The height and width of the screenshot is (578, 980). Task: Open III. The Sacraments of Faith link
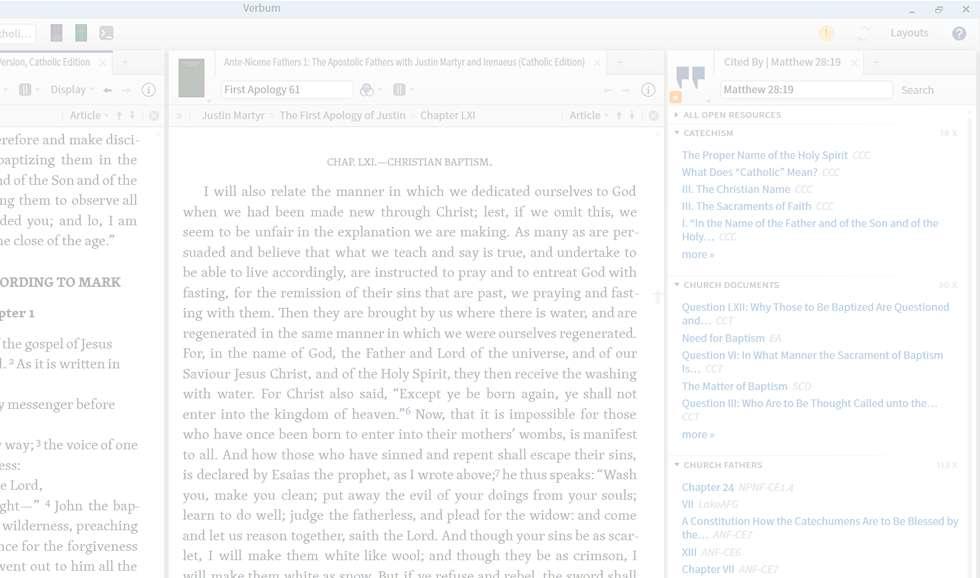click(746, 206)
